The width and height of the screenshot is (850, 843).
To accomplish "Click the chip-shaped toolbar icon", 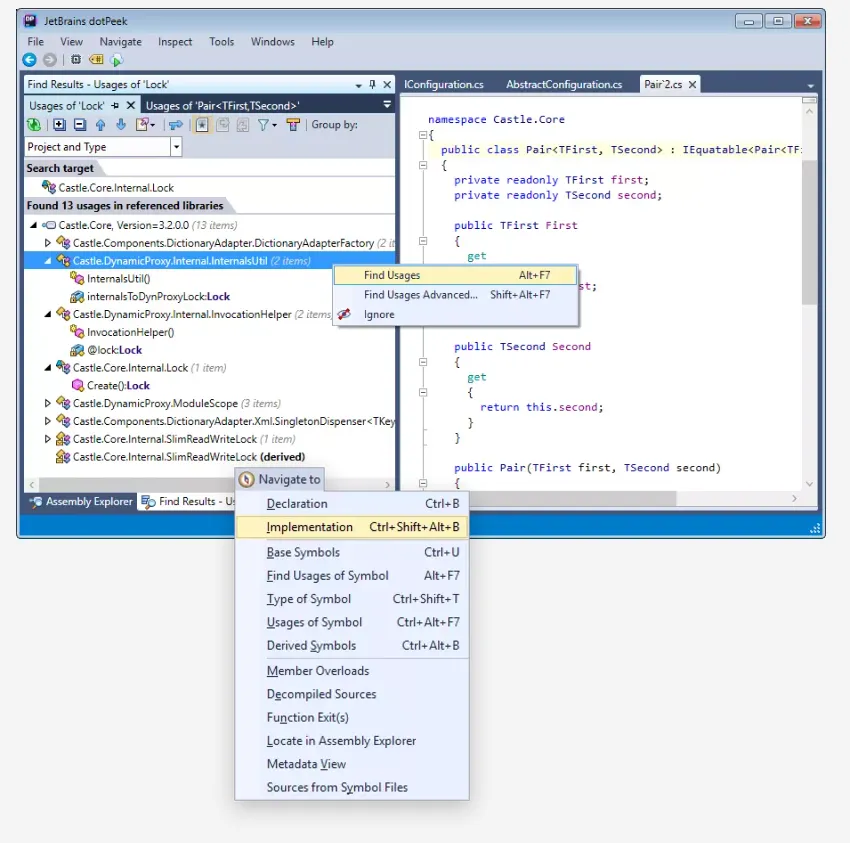I will pyautogui.click(x=76, y=59).
